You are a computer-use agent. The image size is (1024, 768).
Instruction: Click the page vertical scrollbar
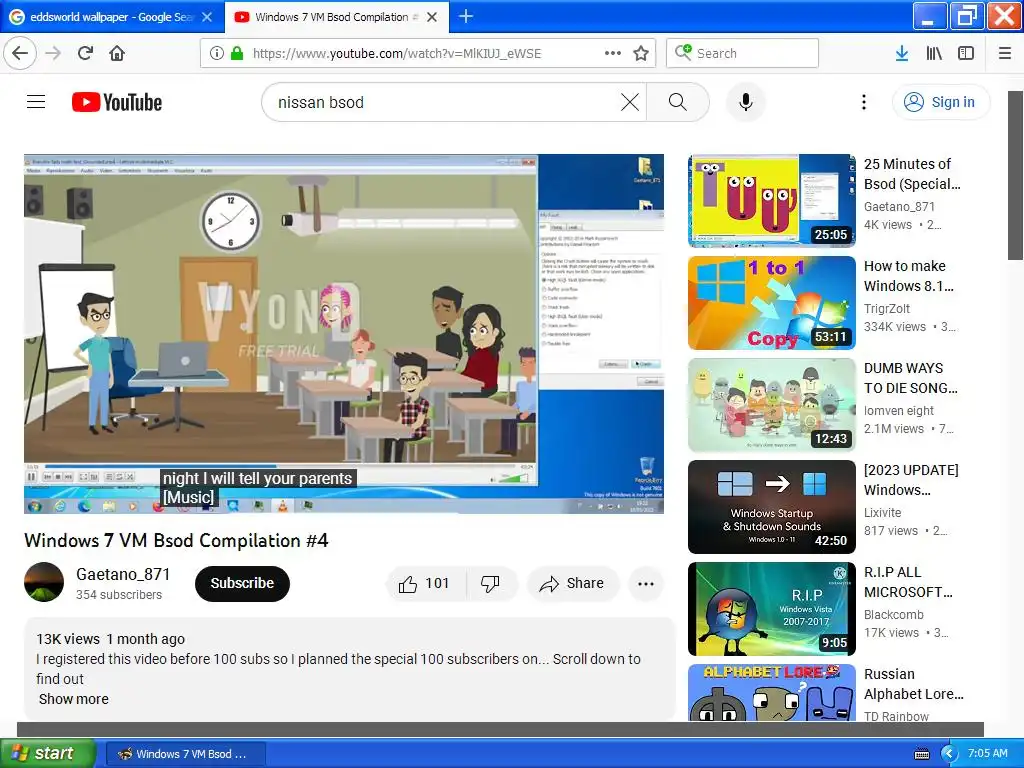coord(1016,175)
